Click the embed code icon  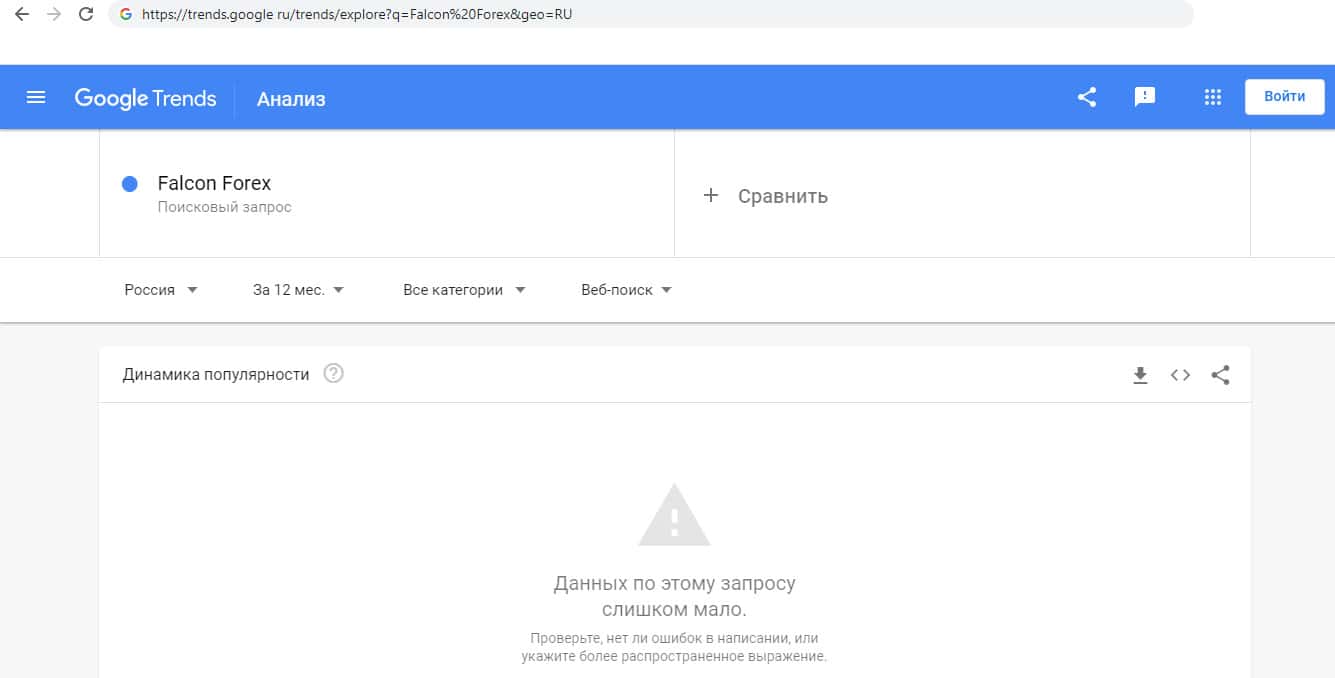(x=1180, y=376)
